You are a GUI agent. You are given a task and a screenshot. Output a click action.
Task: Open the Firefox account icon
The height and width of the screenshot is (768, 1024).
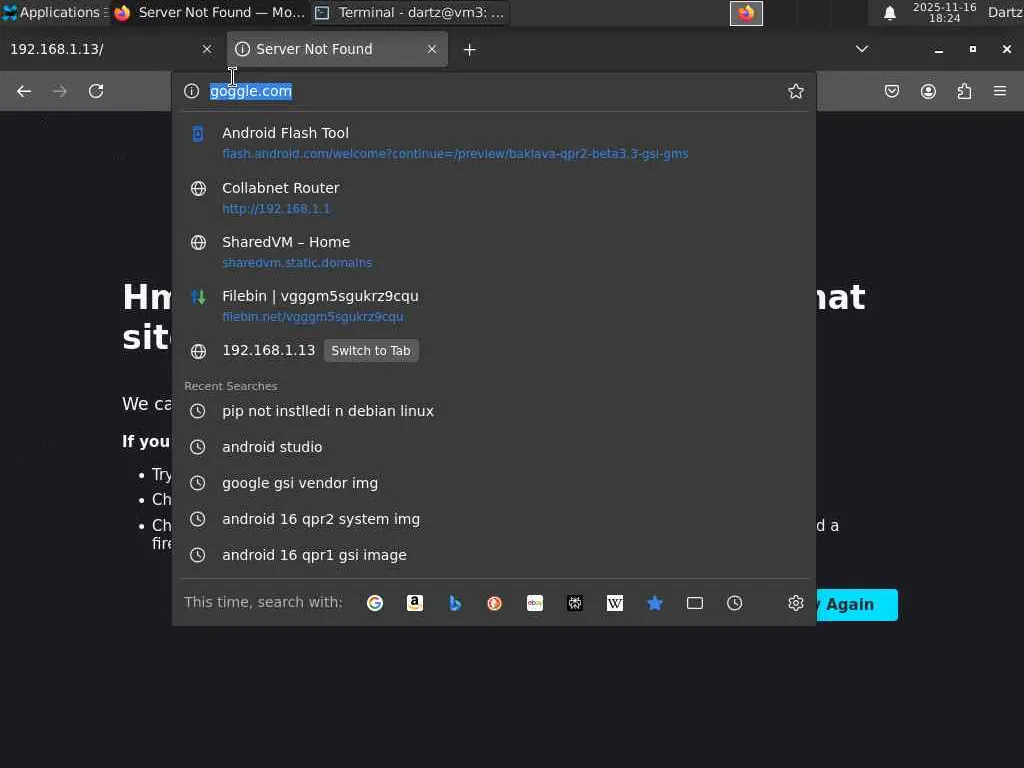click(928, 91)
